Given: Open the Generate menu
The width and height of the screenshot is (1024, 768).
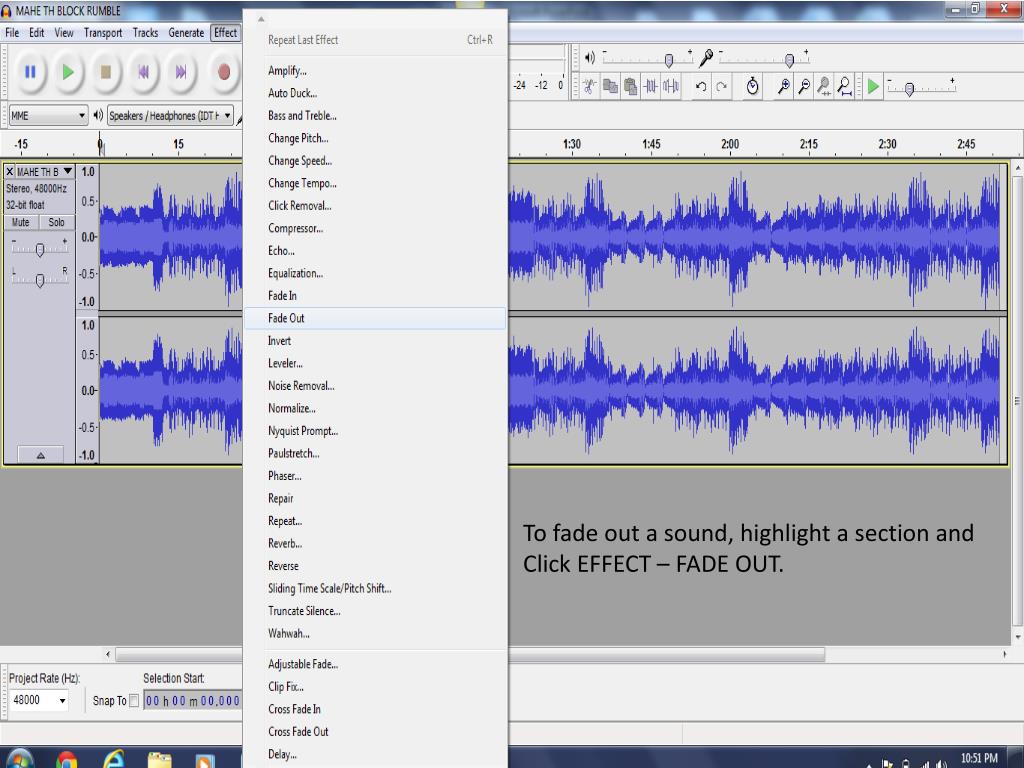Looking at the screenshot, I should [x=186, y=33].
